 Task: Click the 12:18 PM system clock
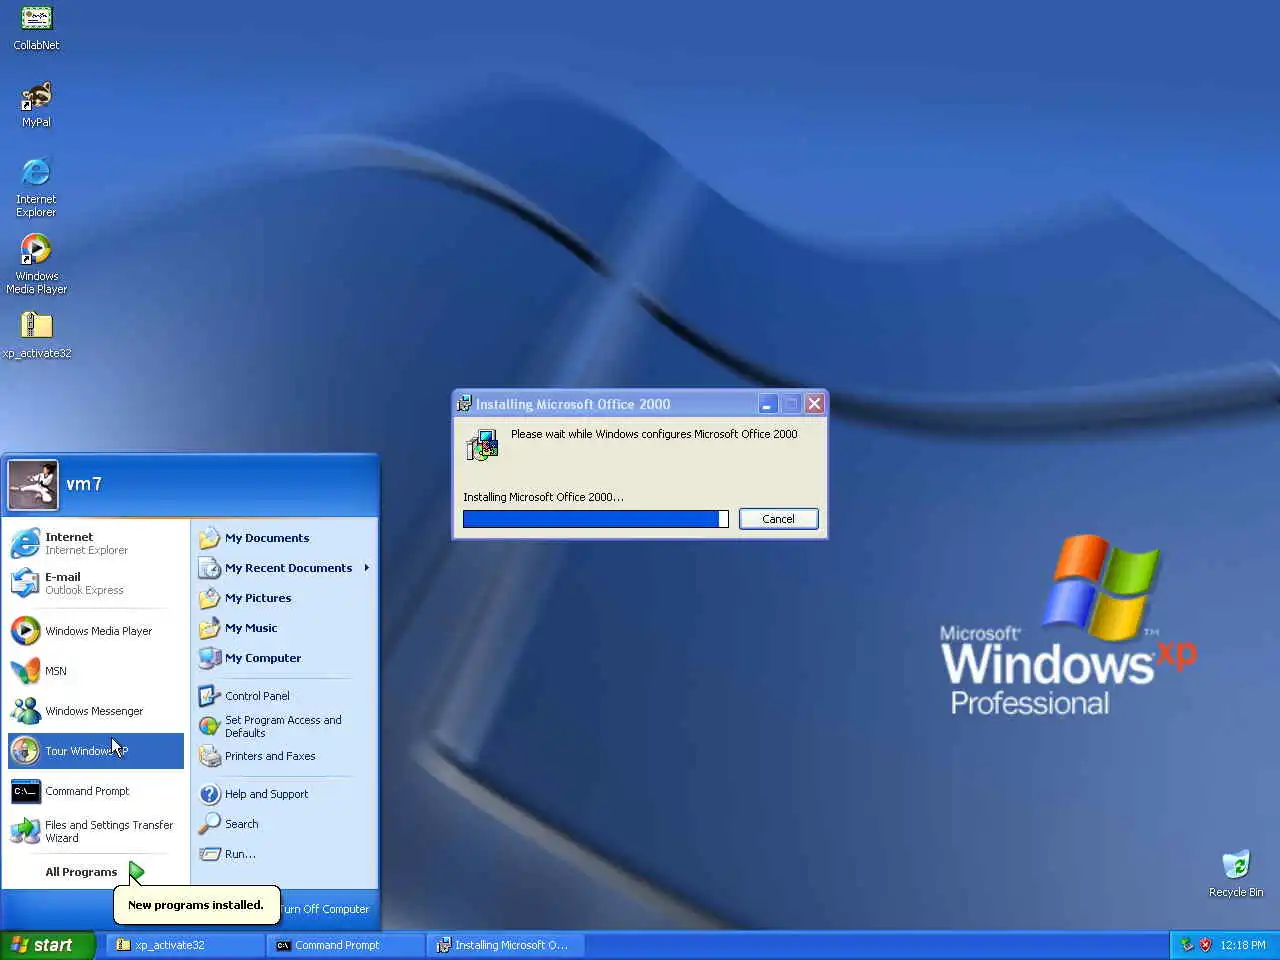(1243, 945)
